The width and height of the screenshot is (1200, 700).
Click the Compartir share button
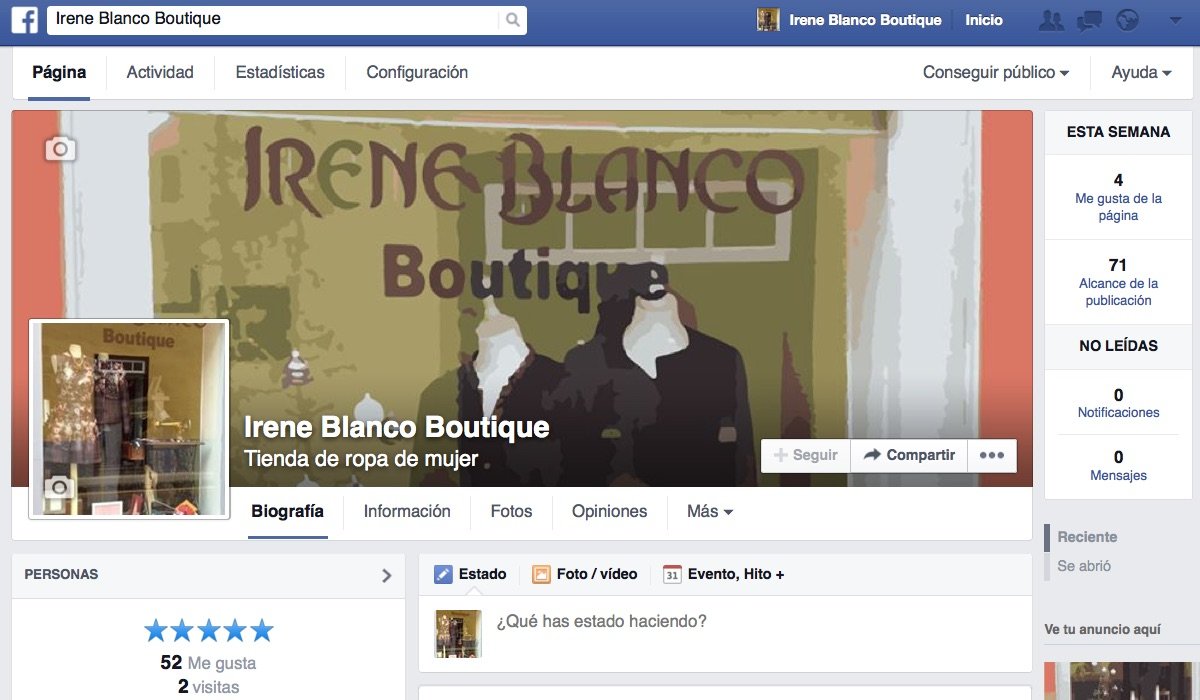909,455
